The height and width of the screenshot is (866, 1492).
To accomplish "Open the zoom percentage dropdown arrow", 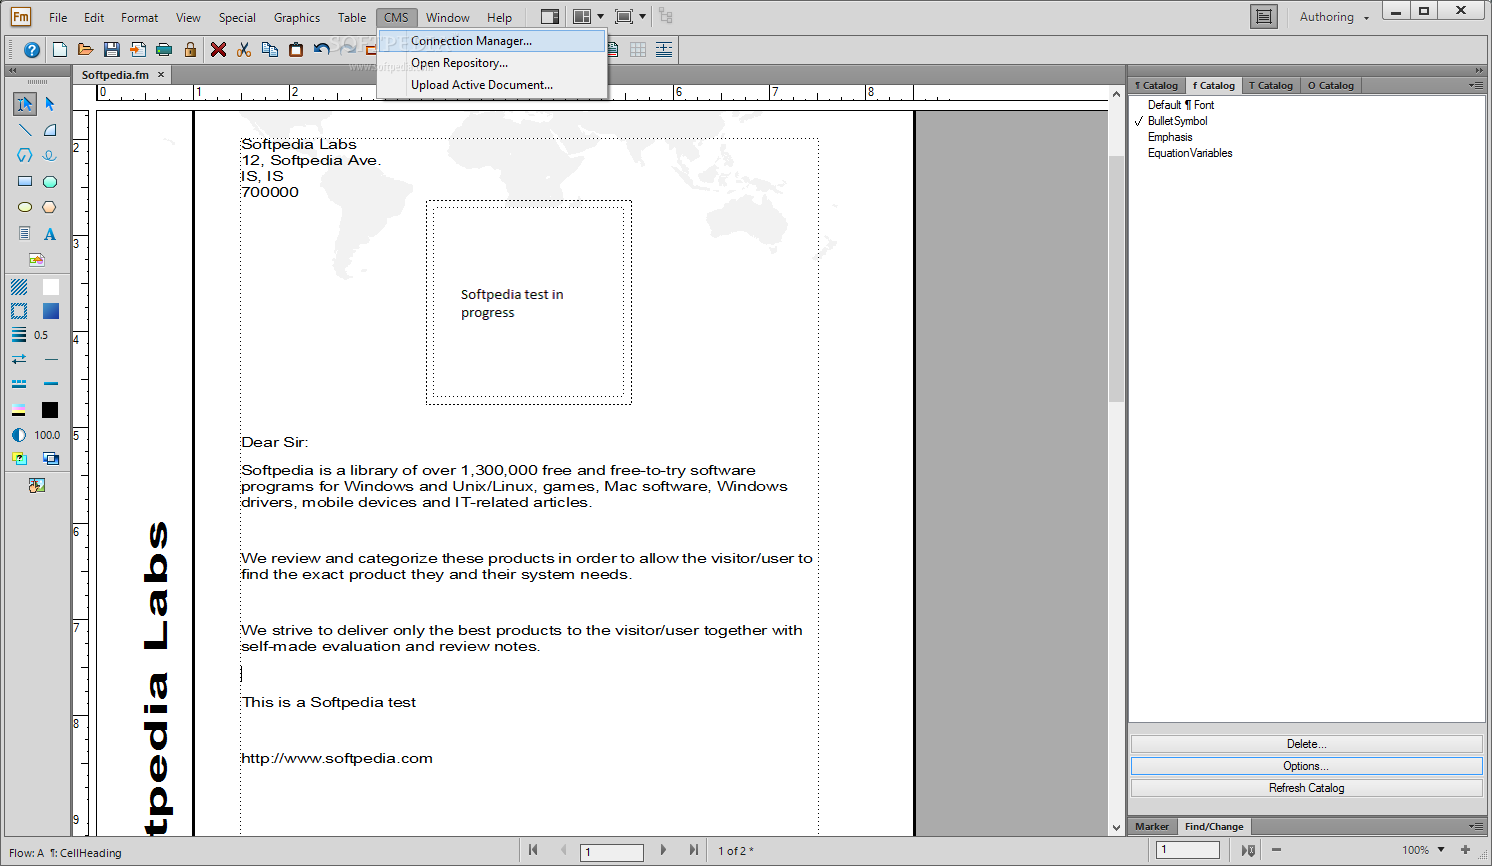I will (x=1441, y=850).
